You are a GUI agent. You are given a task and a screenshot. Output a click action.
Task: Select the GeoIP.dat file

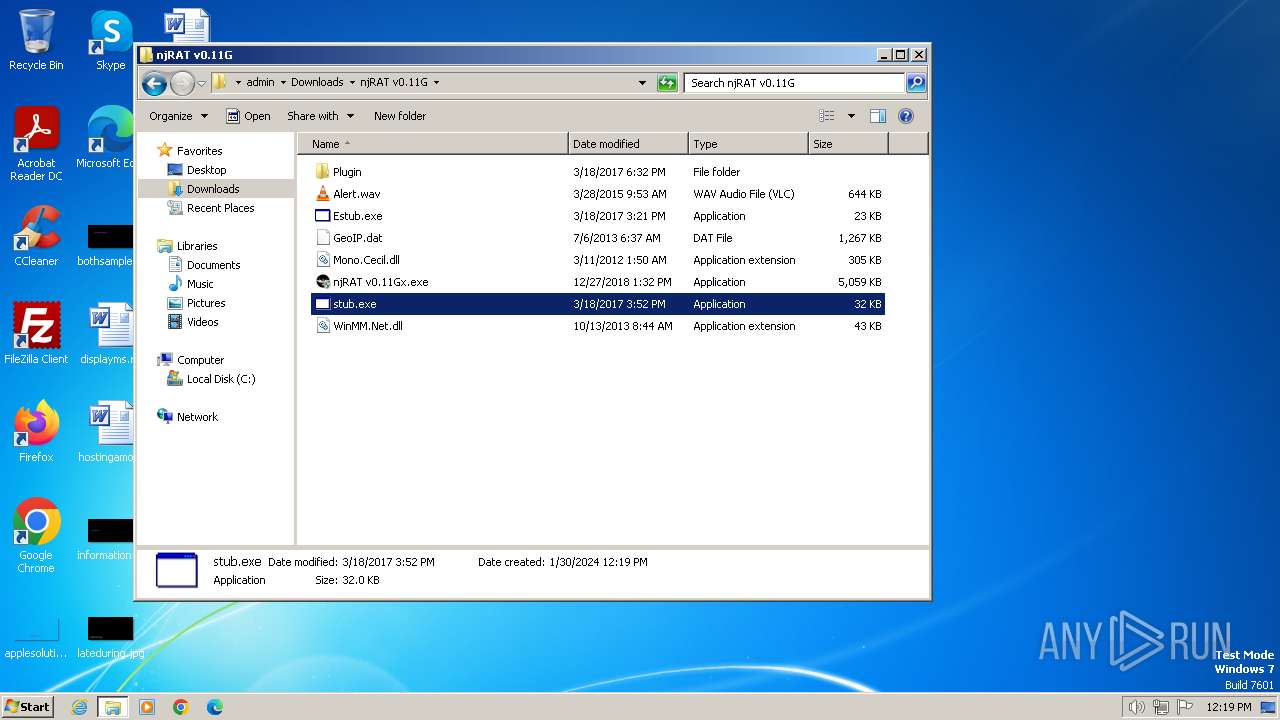(x=598, y=238)
